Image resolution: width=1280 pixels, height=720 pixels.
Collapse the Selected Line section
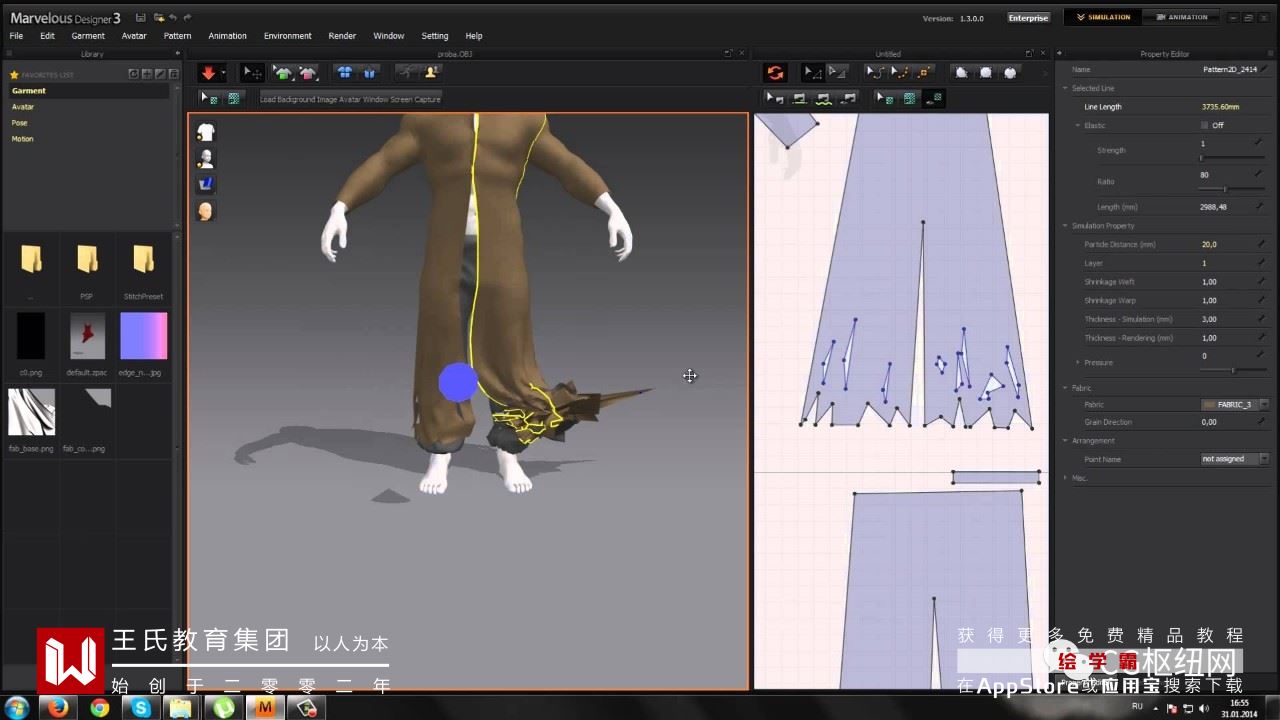(x=1066, y=88)
